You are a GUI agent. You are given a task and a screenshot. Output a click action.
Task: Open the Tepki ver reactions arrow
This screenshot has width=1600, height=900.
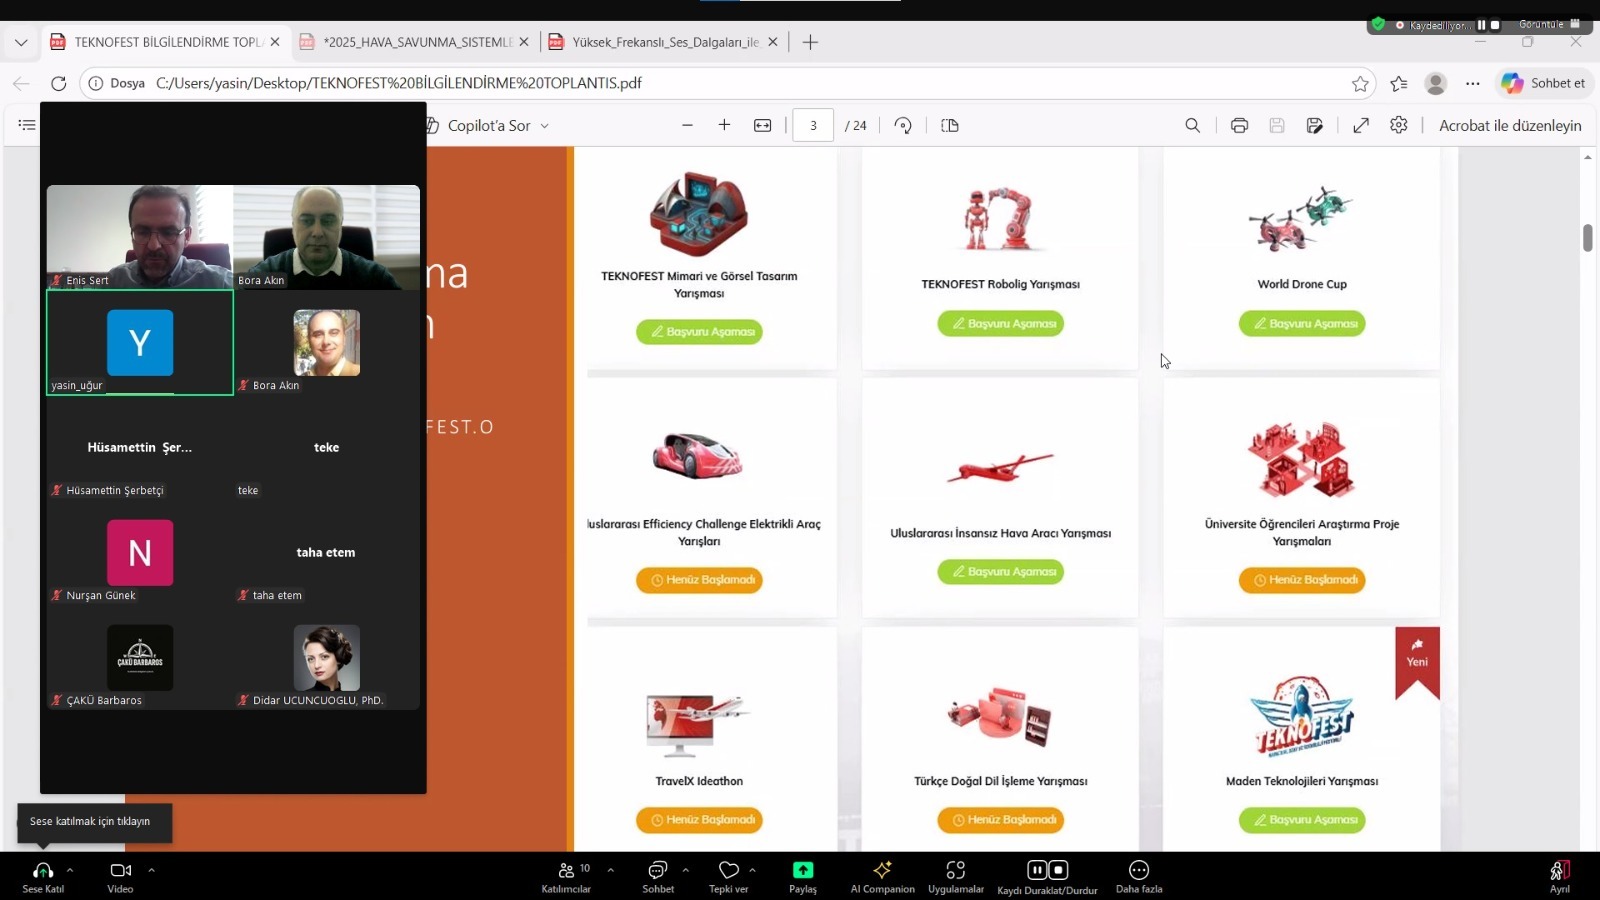click(752, 870)
